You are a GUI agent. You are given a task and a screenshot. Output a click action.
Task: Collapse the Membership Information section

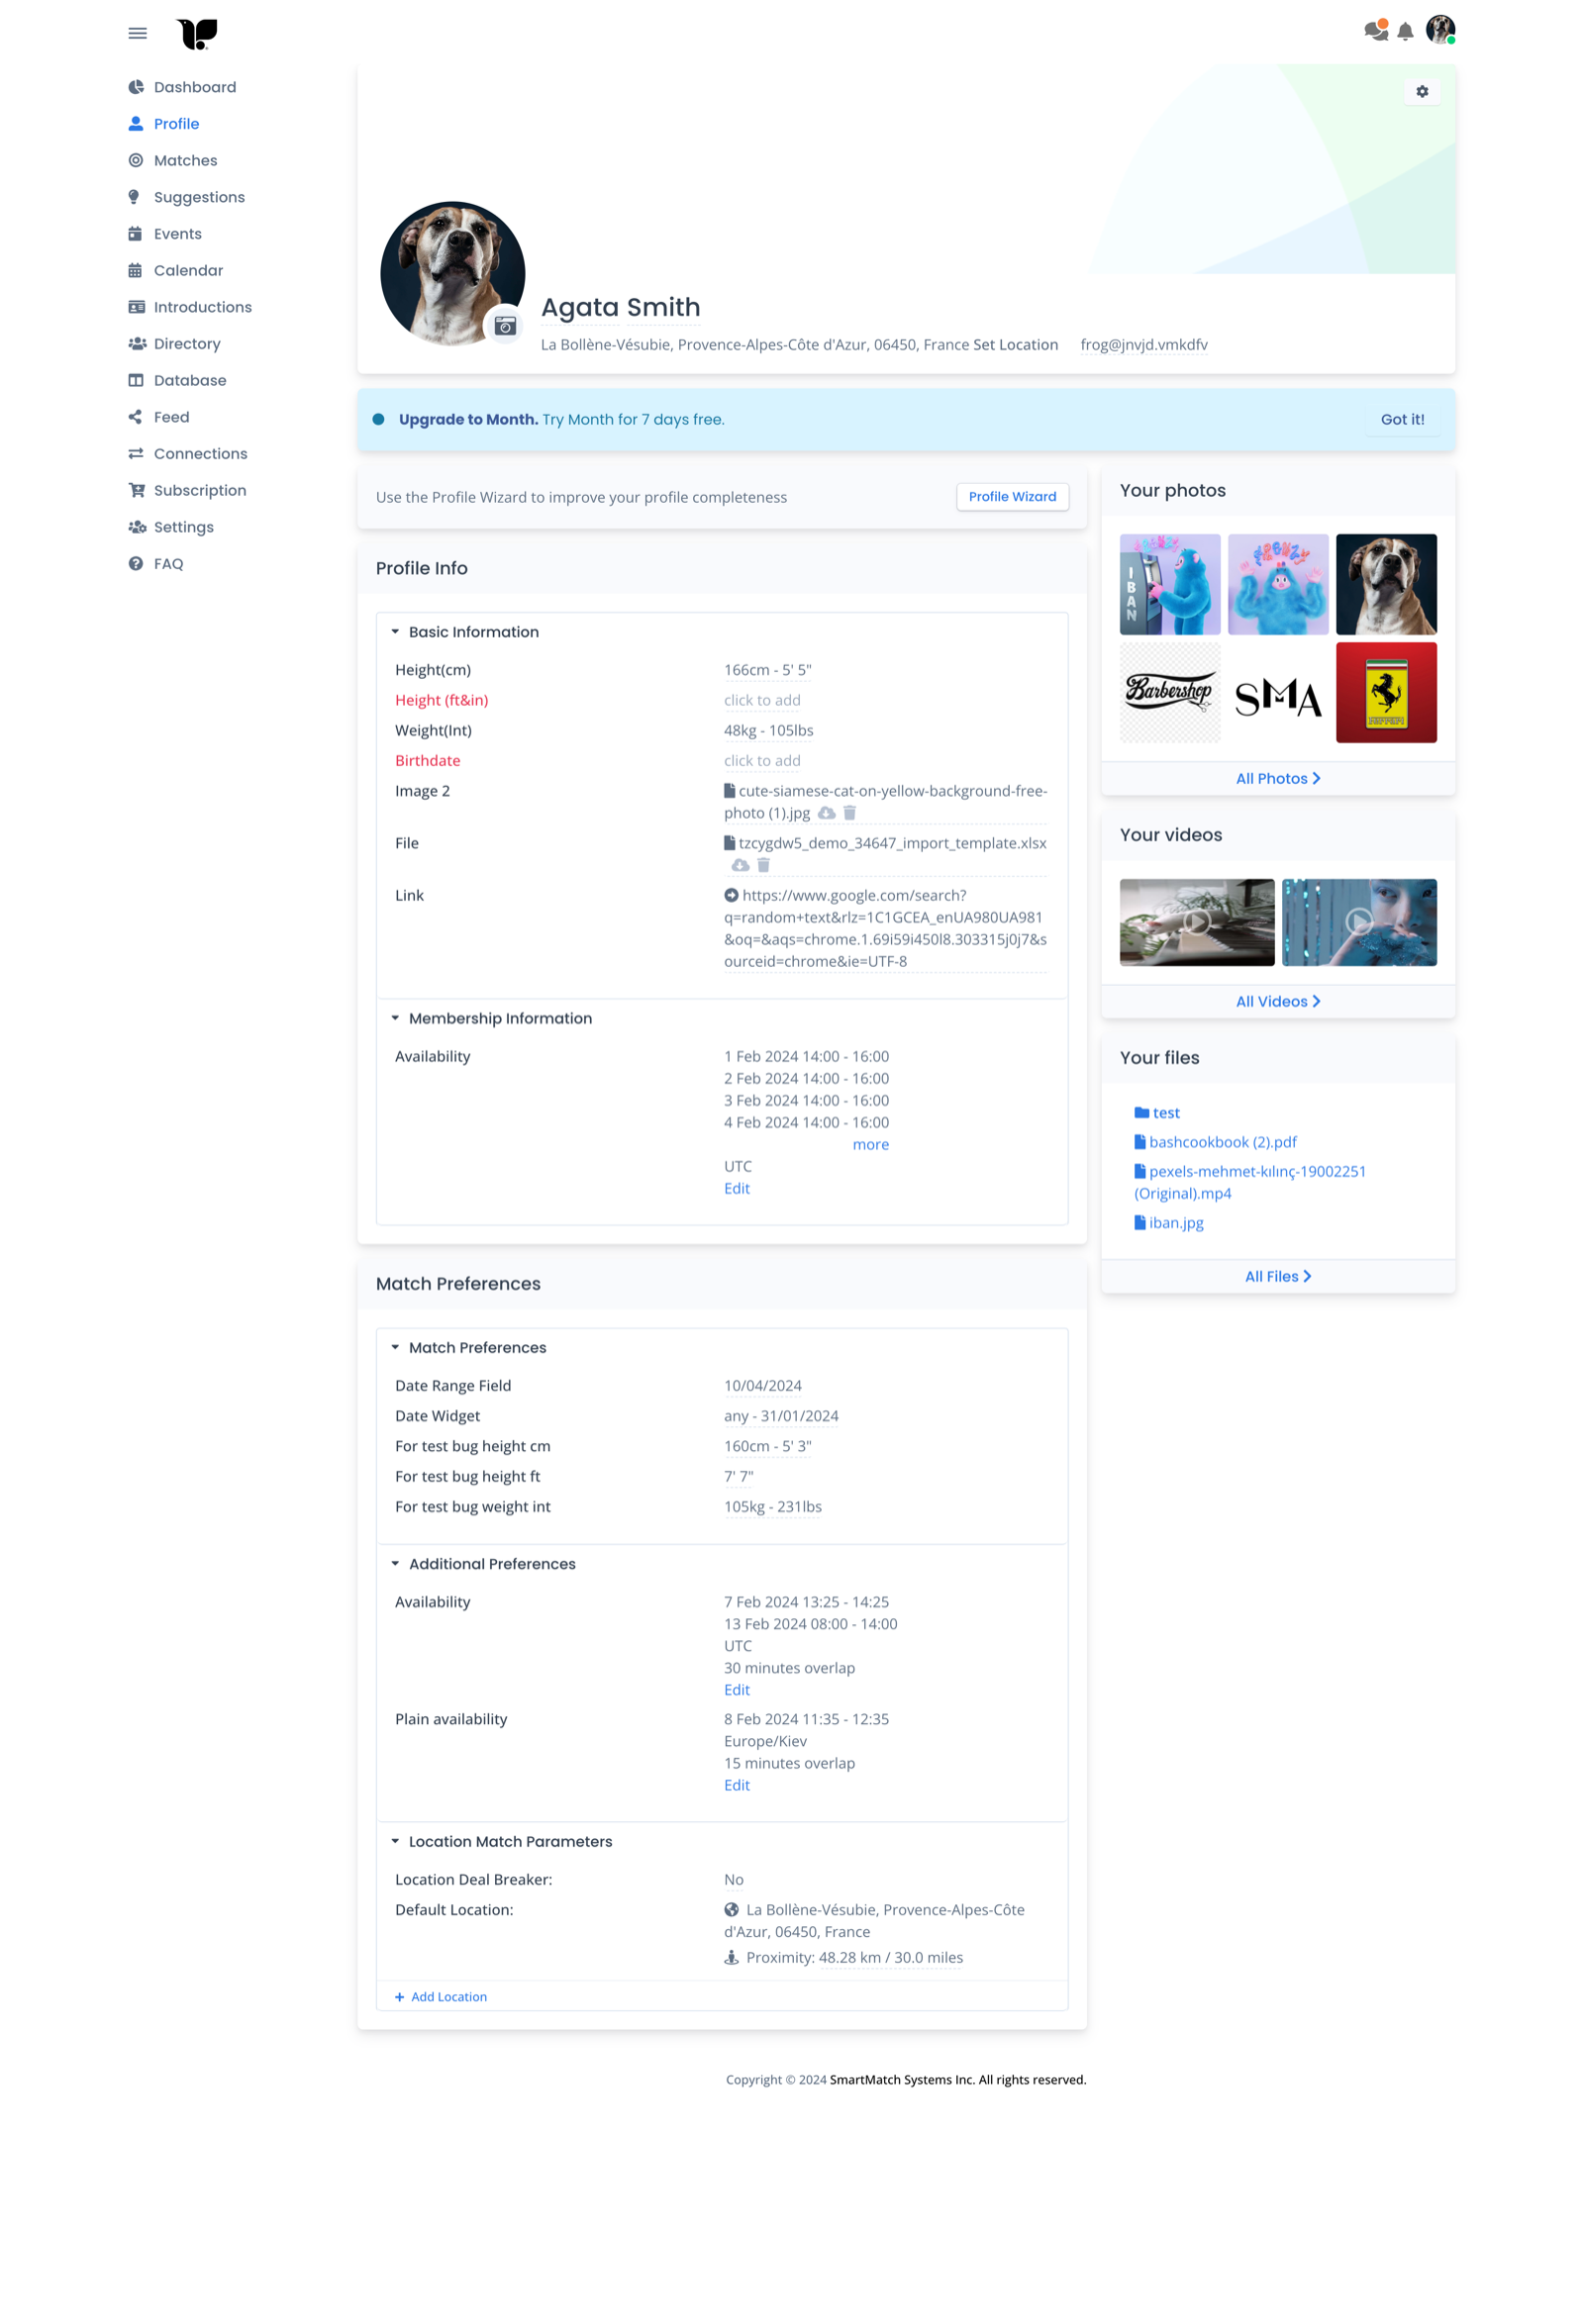tap(395, 1018)
